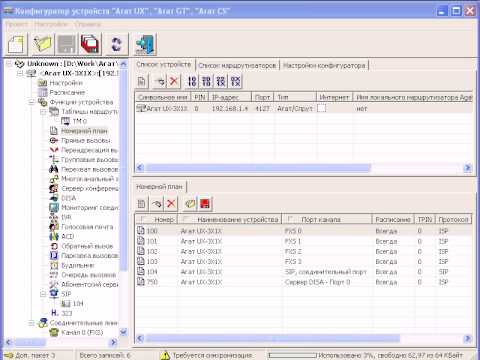
Task: Click the red Save all floppies icon
Action: (90, 44)
